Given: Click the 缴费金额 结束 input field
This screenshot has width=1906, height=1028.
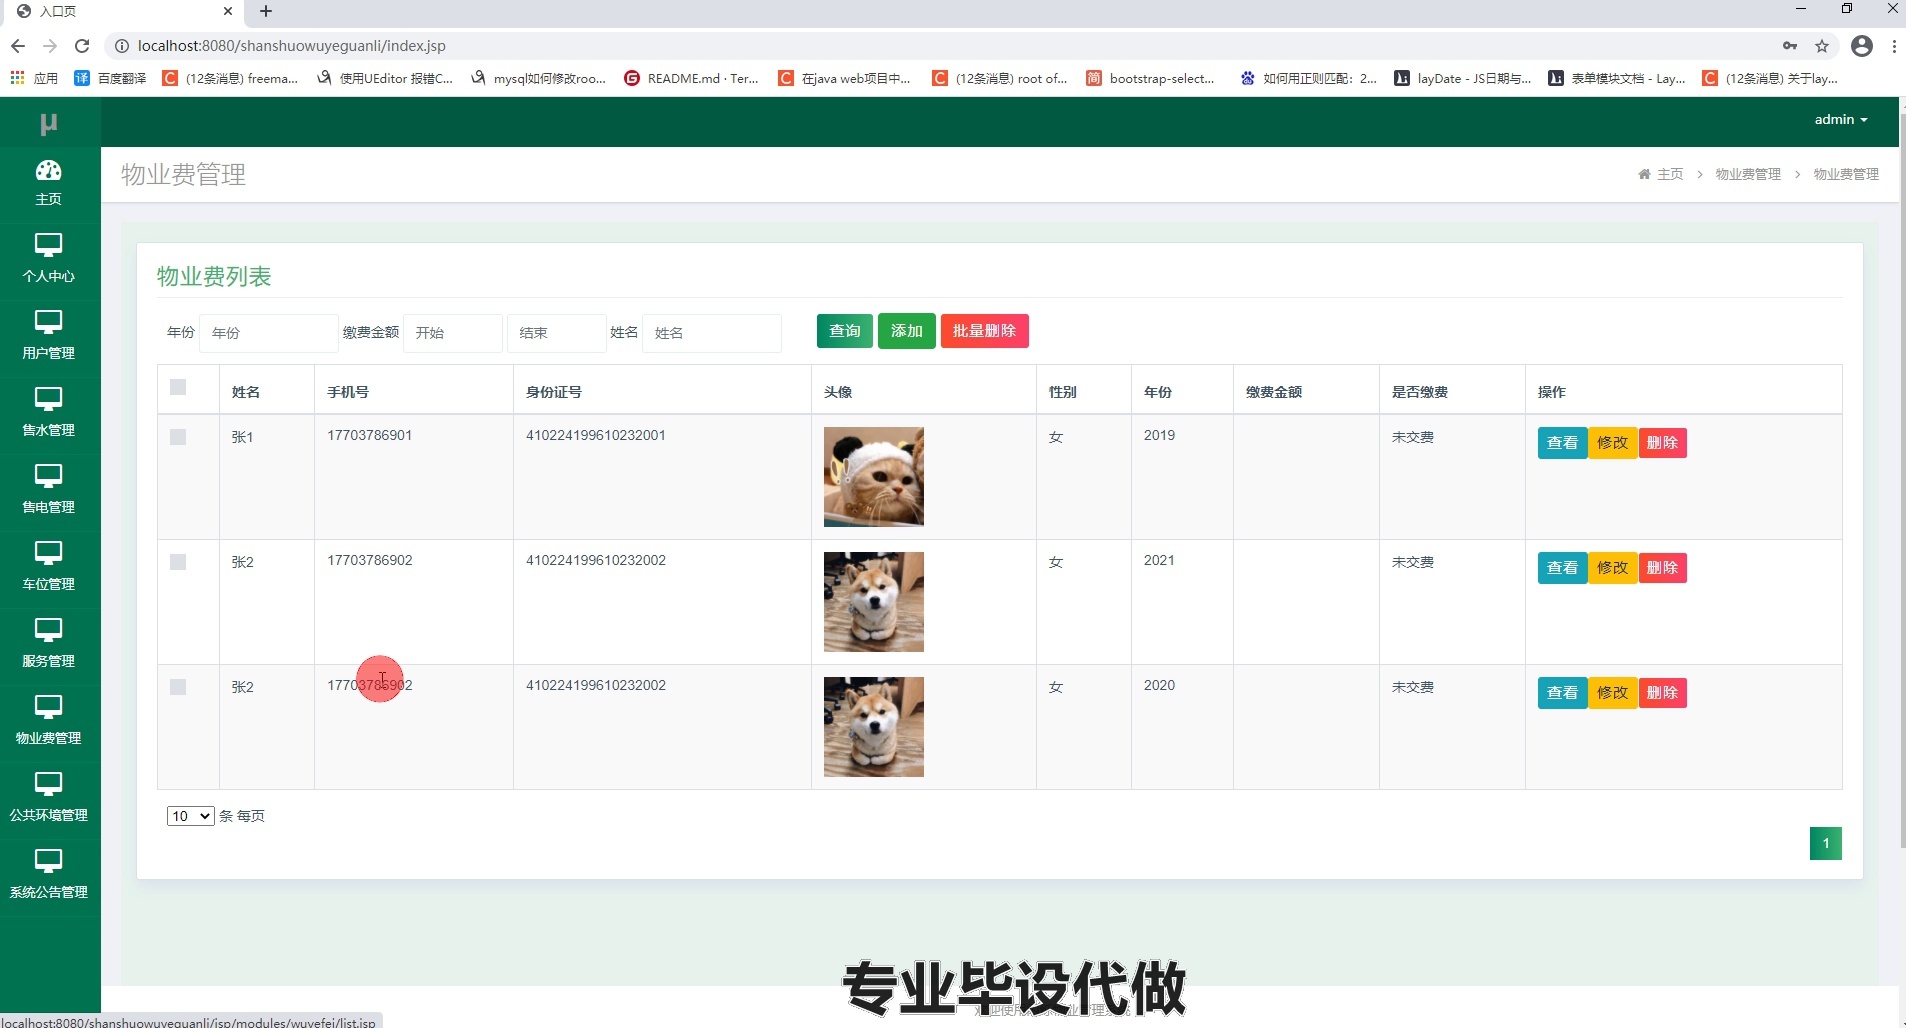Looking at the screenshot, I should (557, 333).
